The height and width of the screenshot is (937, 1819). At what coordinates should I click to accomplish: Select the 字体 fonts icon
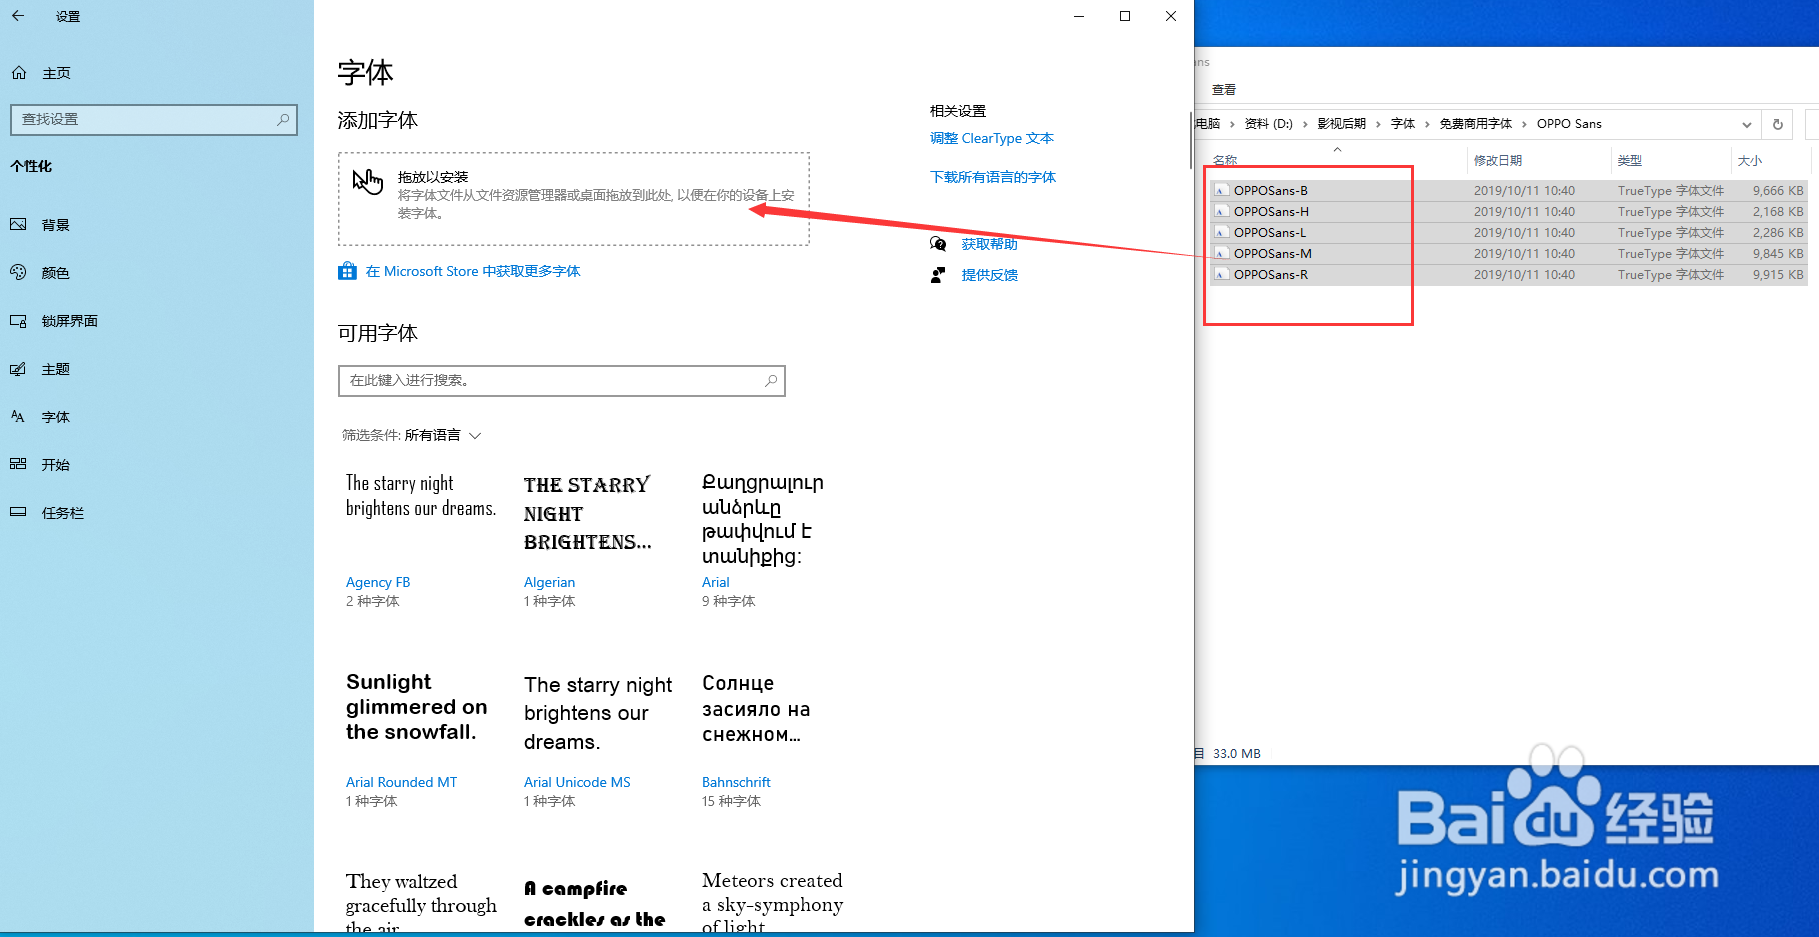click(x=18, y=417)
